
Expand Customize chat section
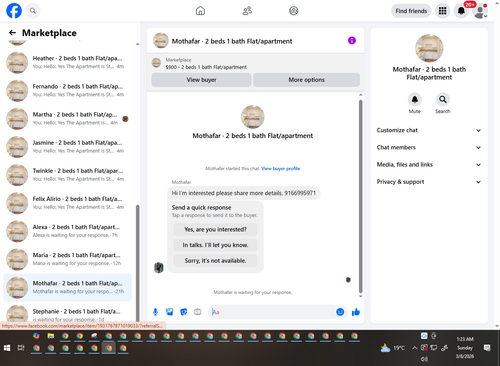[429, 130]
